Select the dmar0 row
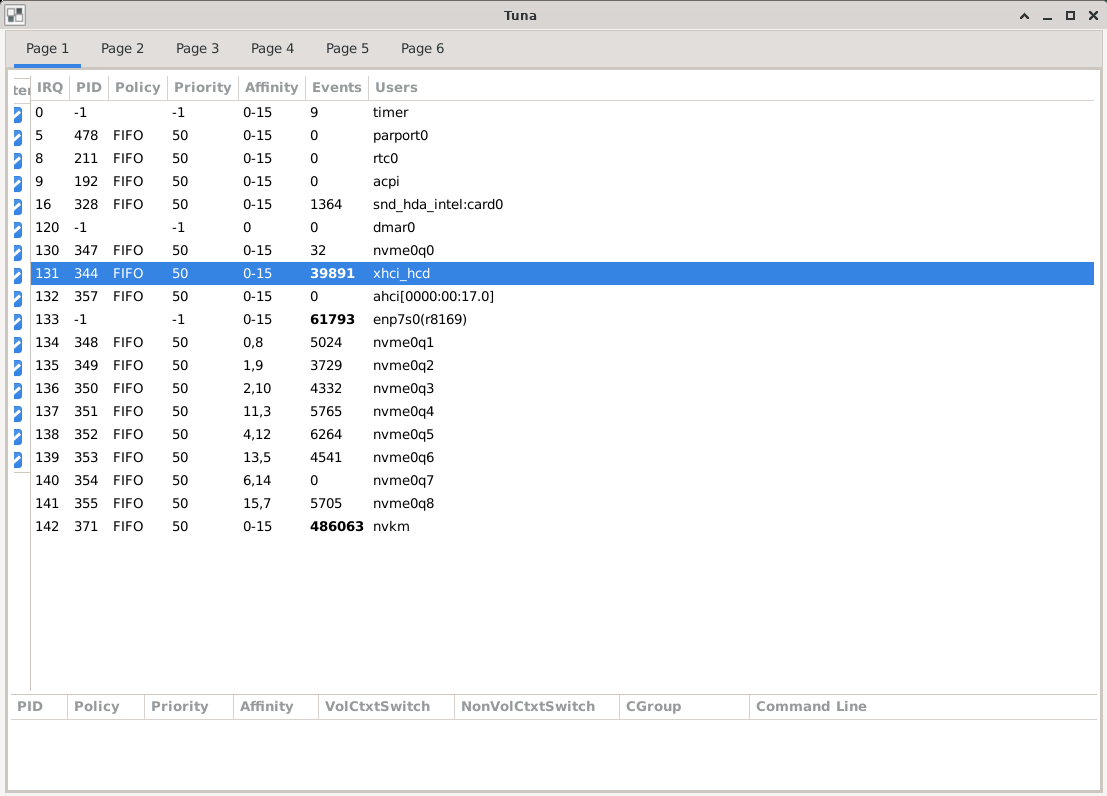This screenshot has height=796, width=1107. click(562, 227)
